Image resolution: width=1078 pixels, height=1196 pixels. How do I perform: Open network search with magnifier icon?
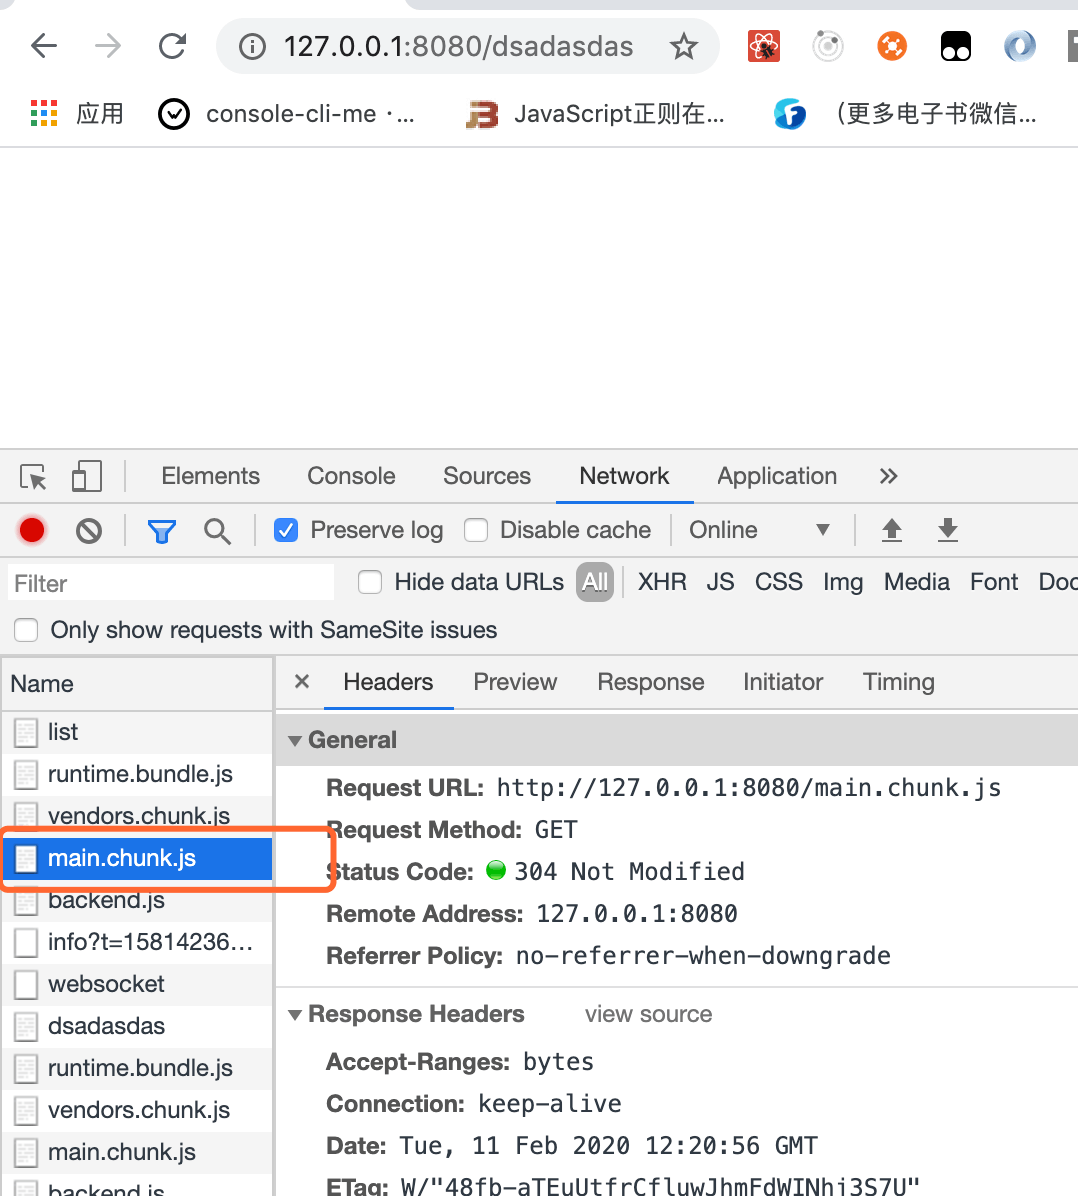[217, 531]
